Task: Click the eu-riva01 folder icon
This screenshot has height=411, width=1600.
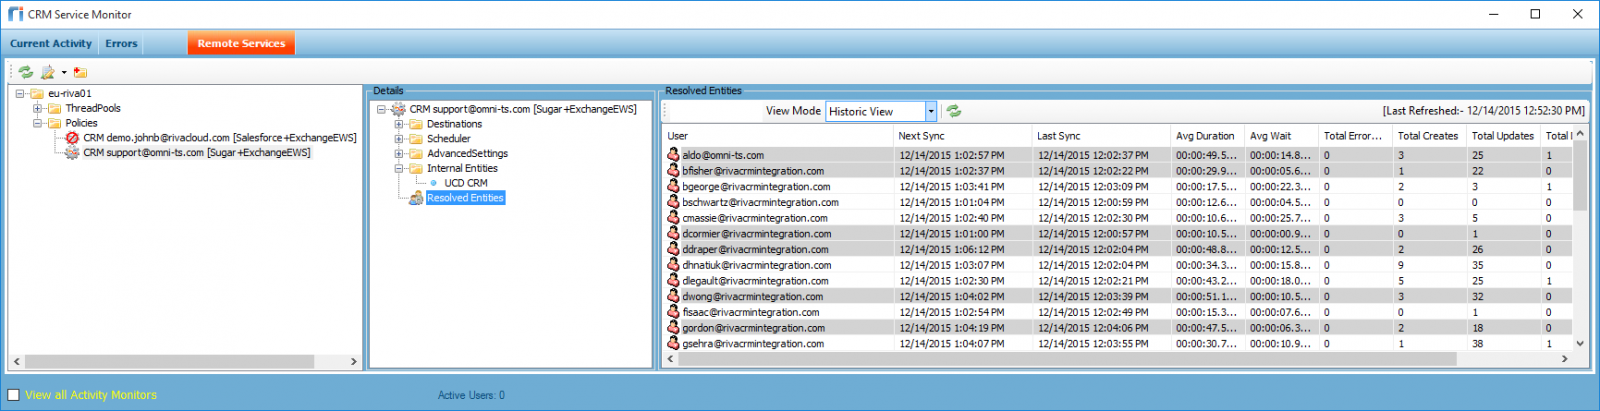Action: 37,94
